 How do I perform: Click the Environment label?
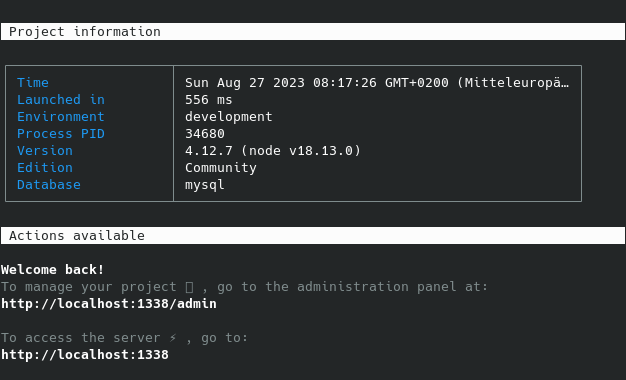pyautogui.click(x=61, y=117)
